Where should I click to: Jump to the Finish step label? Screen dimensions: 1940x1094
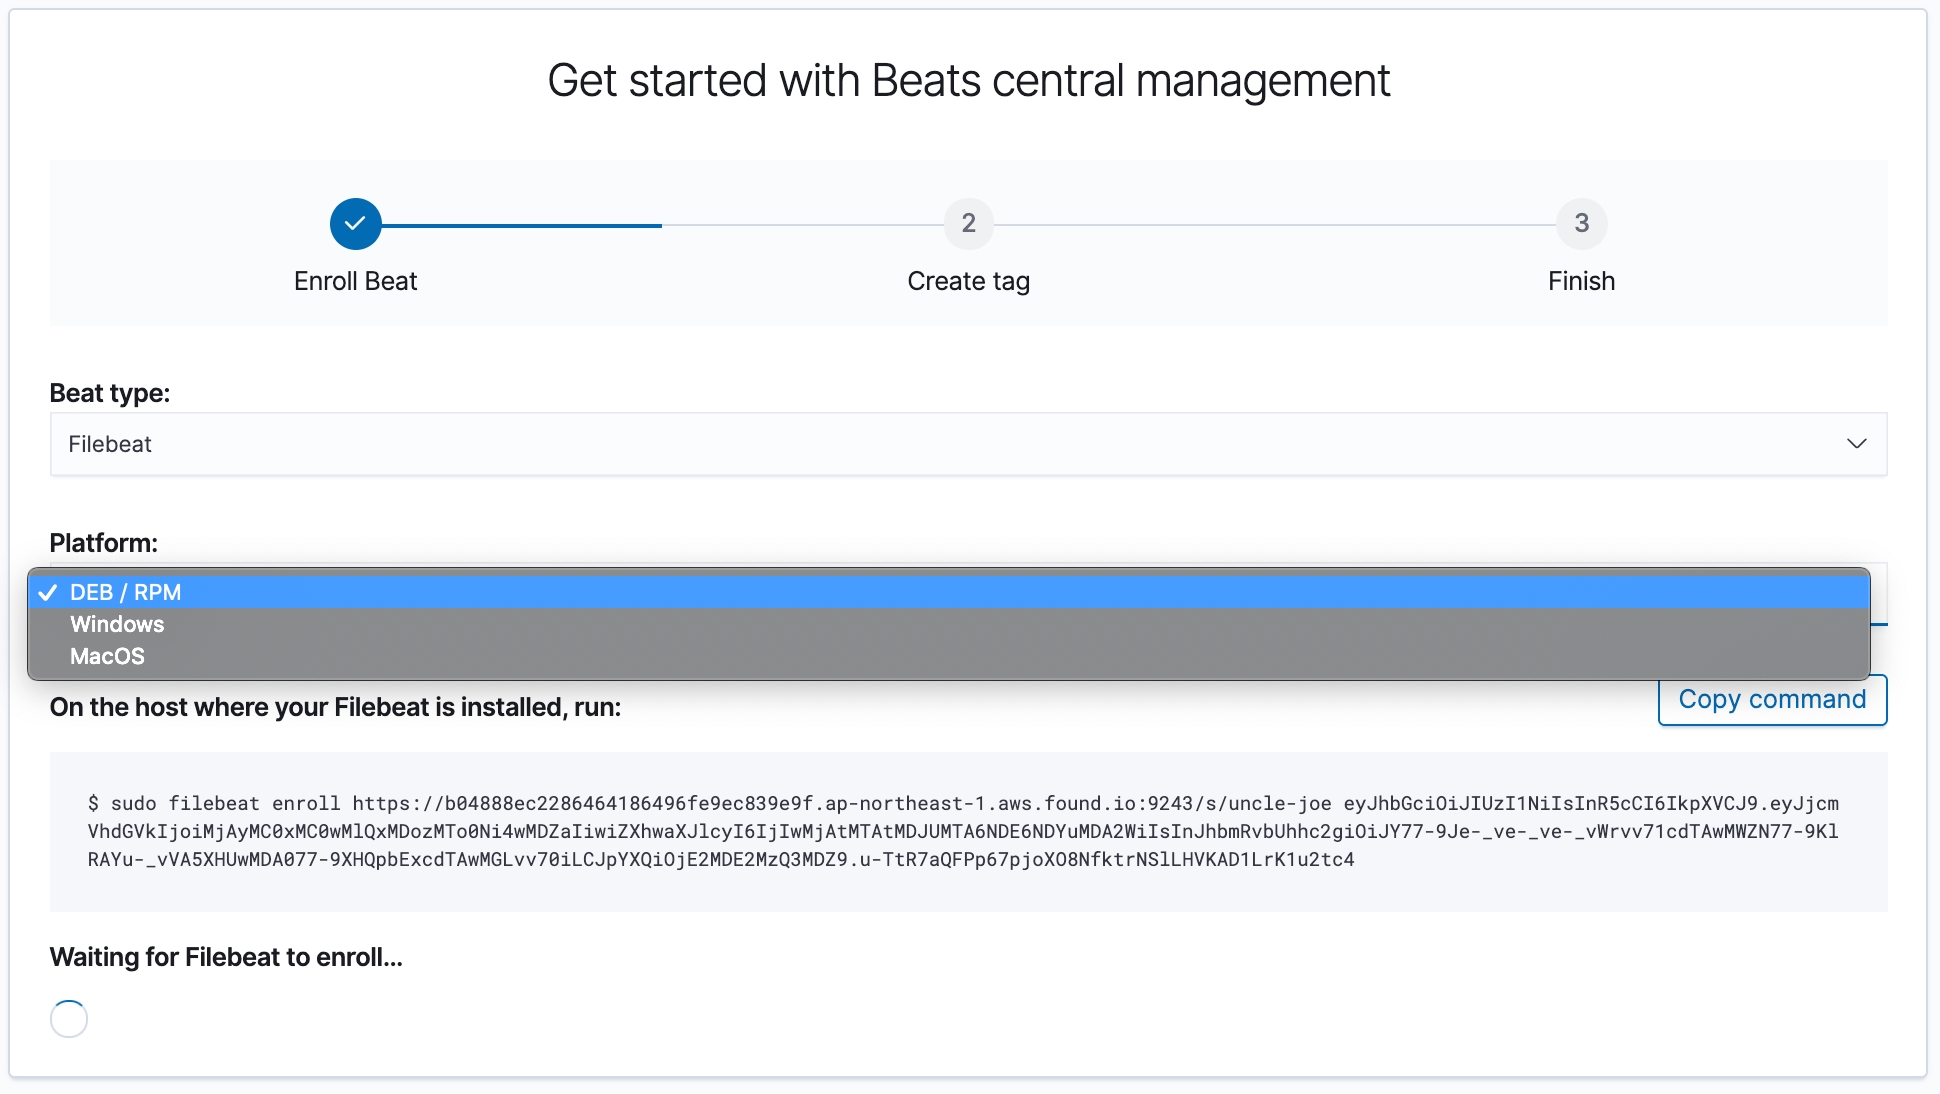1581,281
